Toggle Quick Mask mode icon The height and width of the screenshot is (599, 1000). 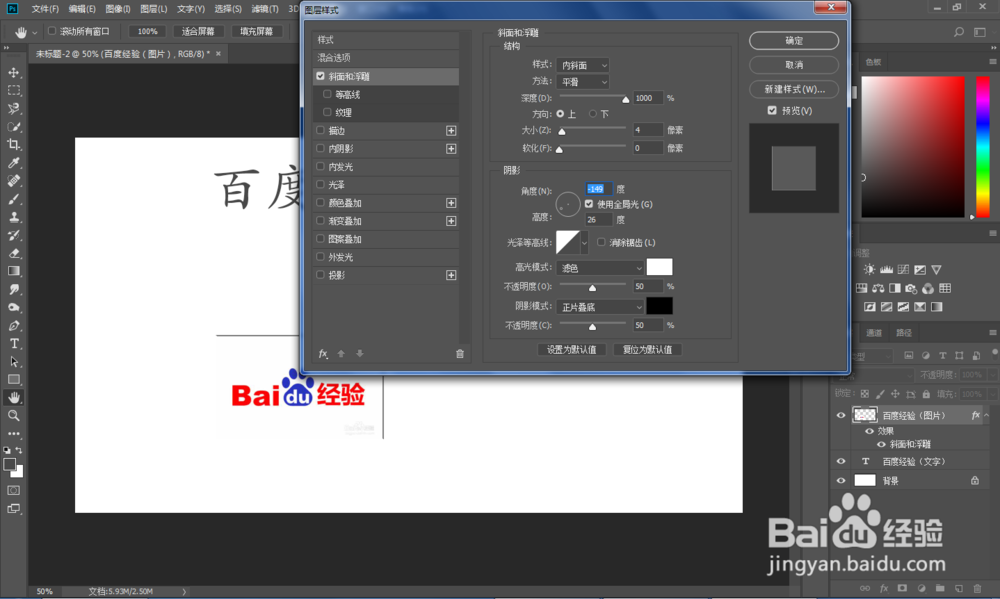[x=13, y=491]
